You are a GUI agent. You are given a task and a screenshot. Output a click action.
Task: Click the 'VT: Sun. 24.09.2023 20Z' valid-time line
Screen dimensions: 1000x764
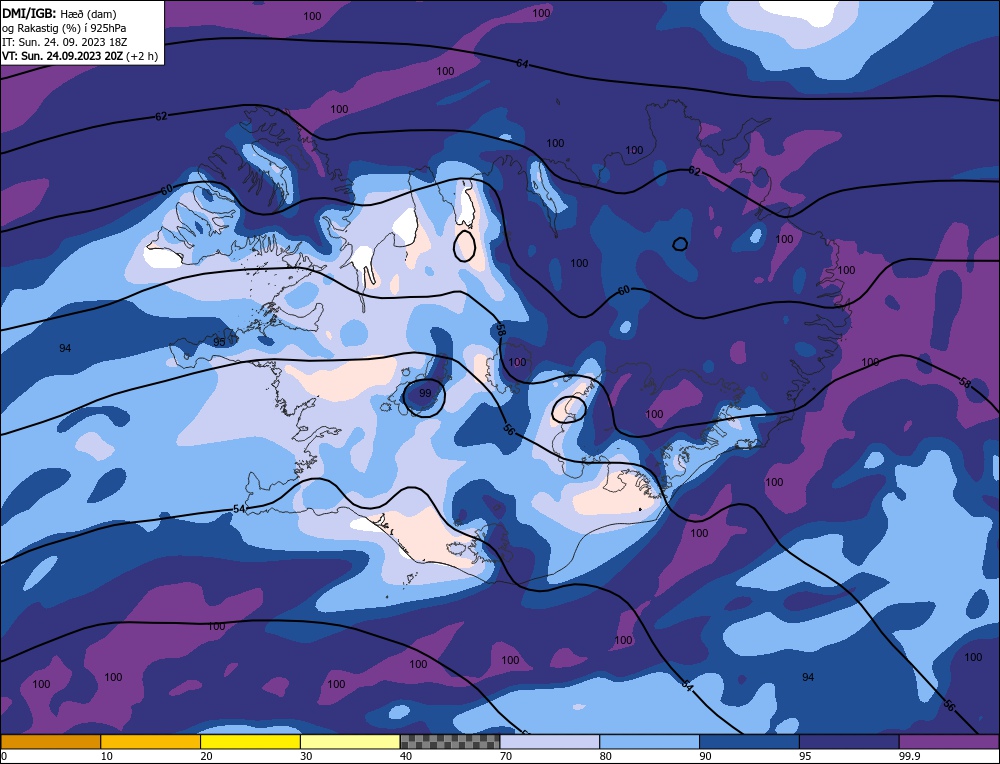[x=80, y=56]
